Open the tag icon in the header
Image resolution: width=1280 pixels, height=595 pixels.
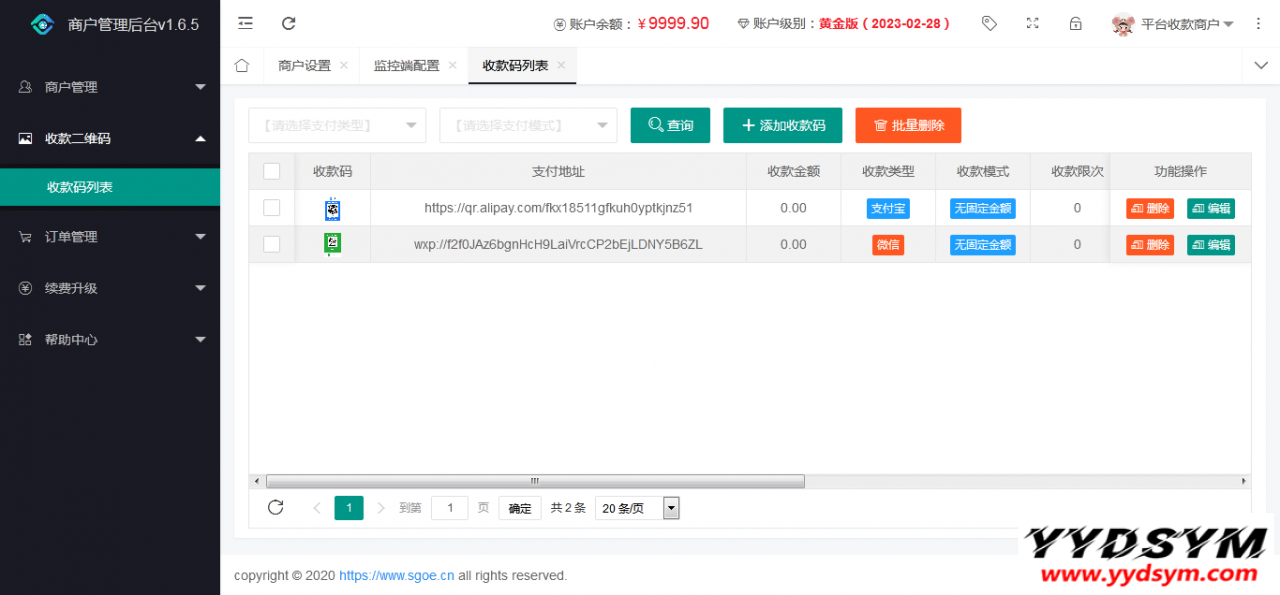coord(989,23)
